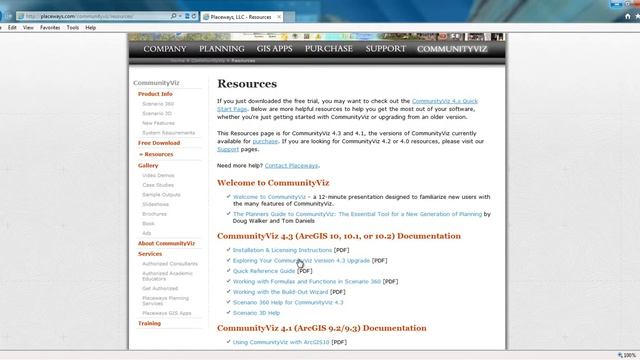Click the Contact Placeways link
This screenshot has width=640, height=360.
coord(291,166)
